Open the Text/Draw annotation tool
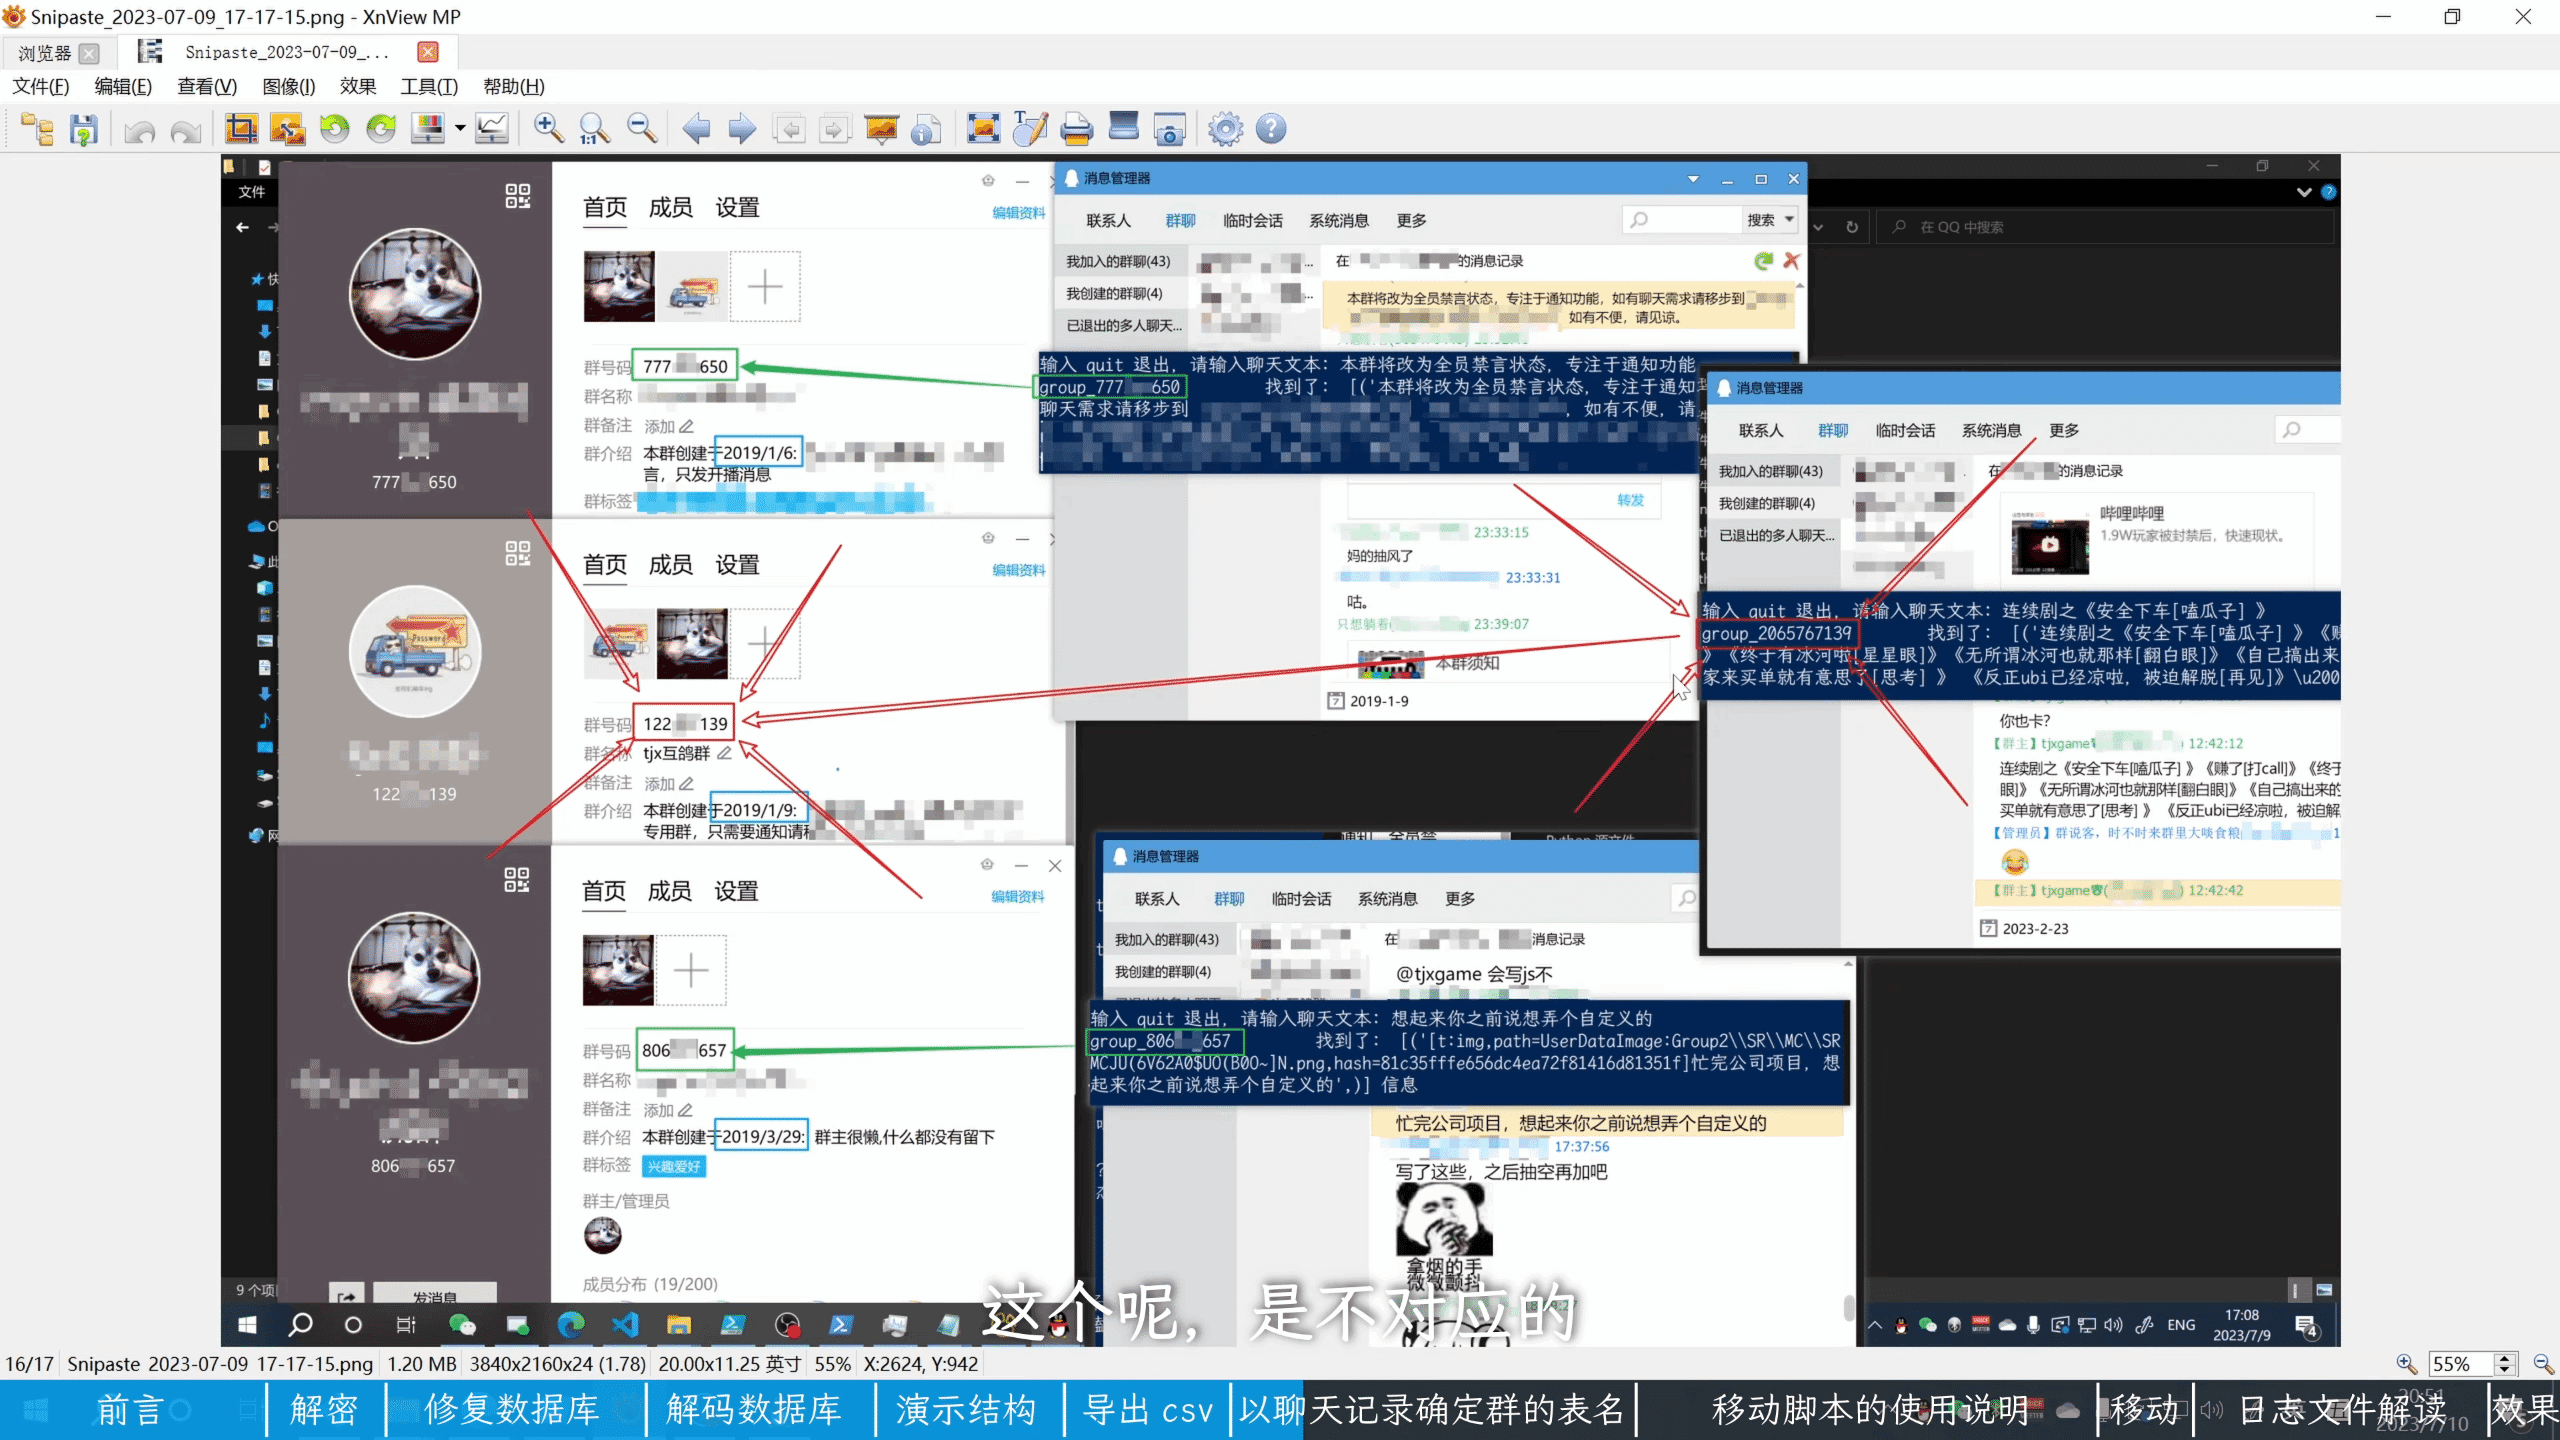Viewport: 2560px width, 1440px height. tap(1030, 128)
